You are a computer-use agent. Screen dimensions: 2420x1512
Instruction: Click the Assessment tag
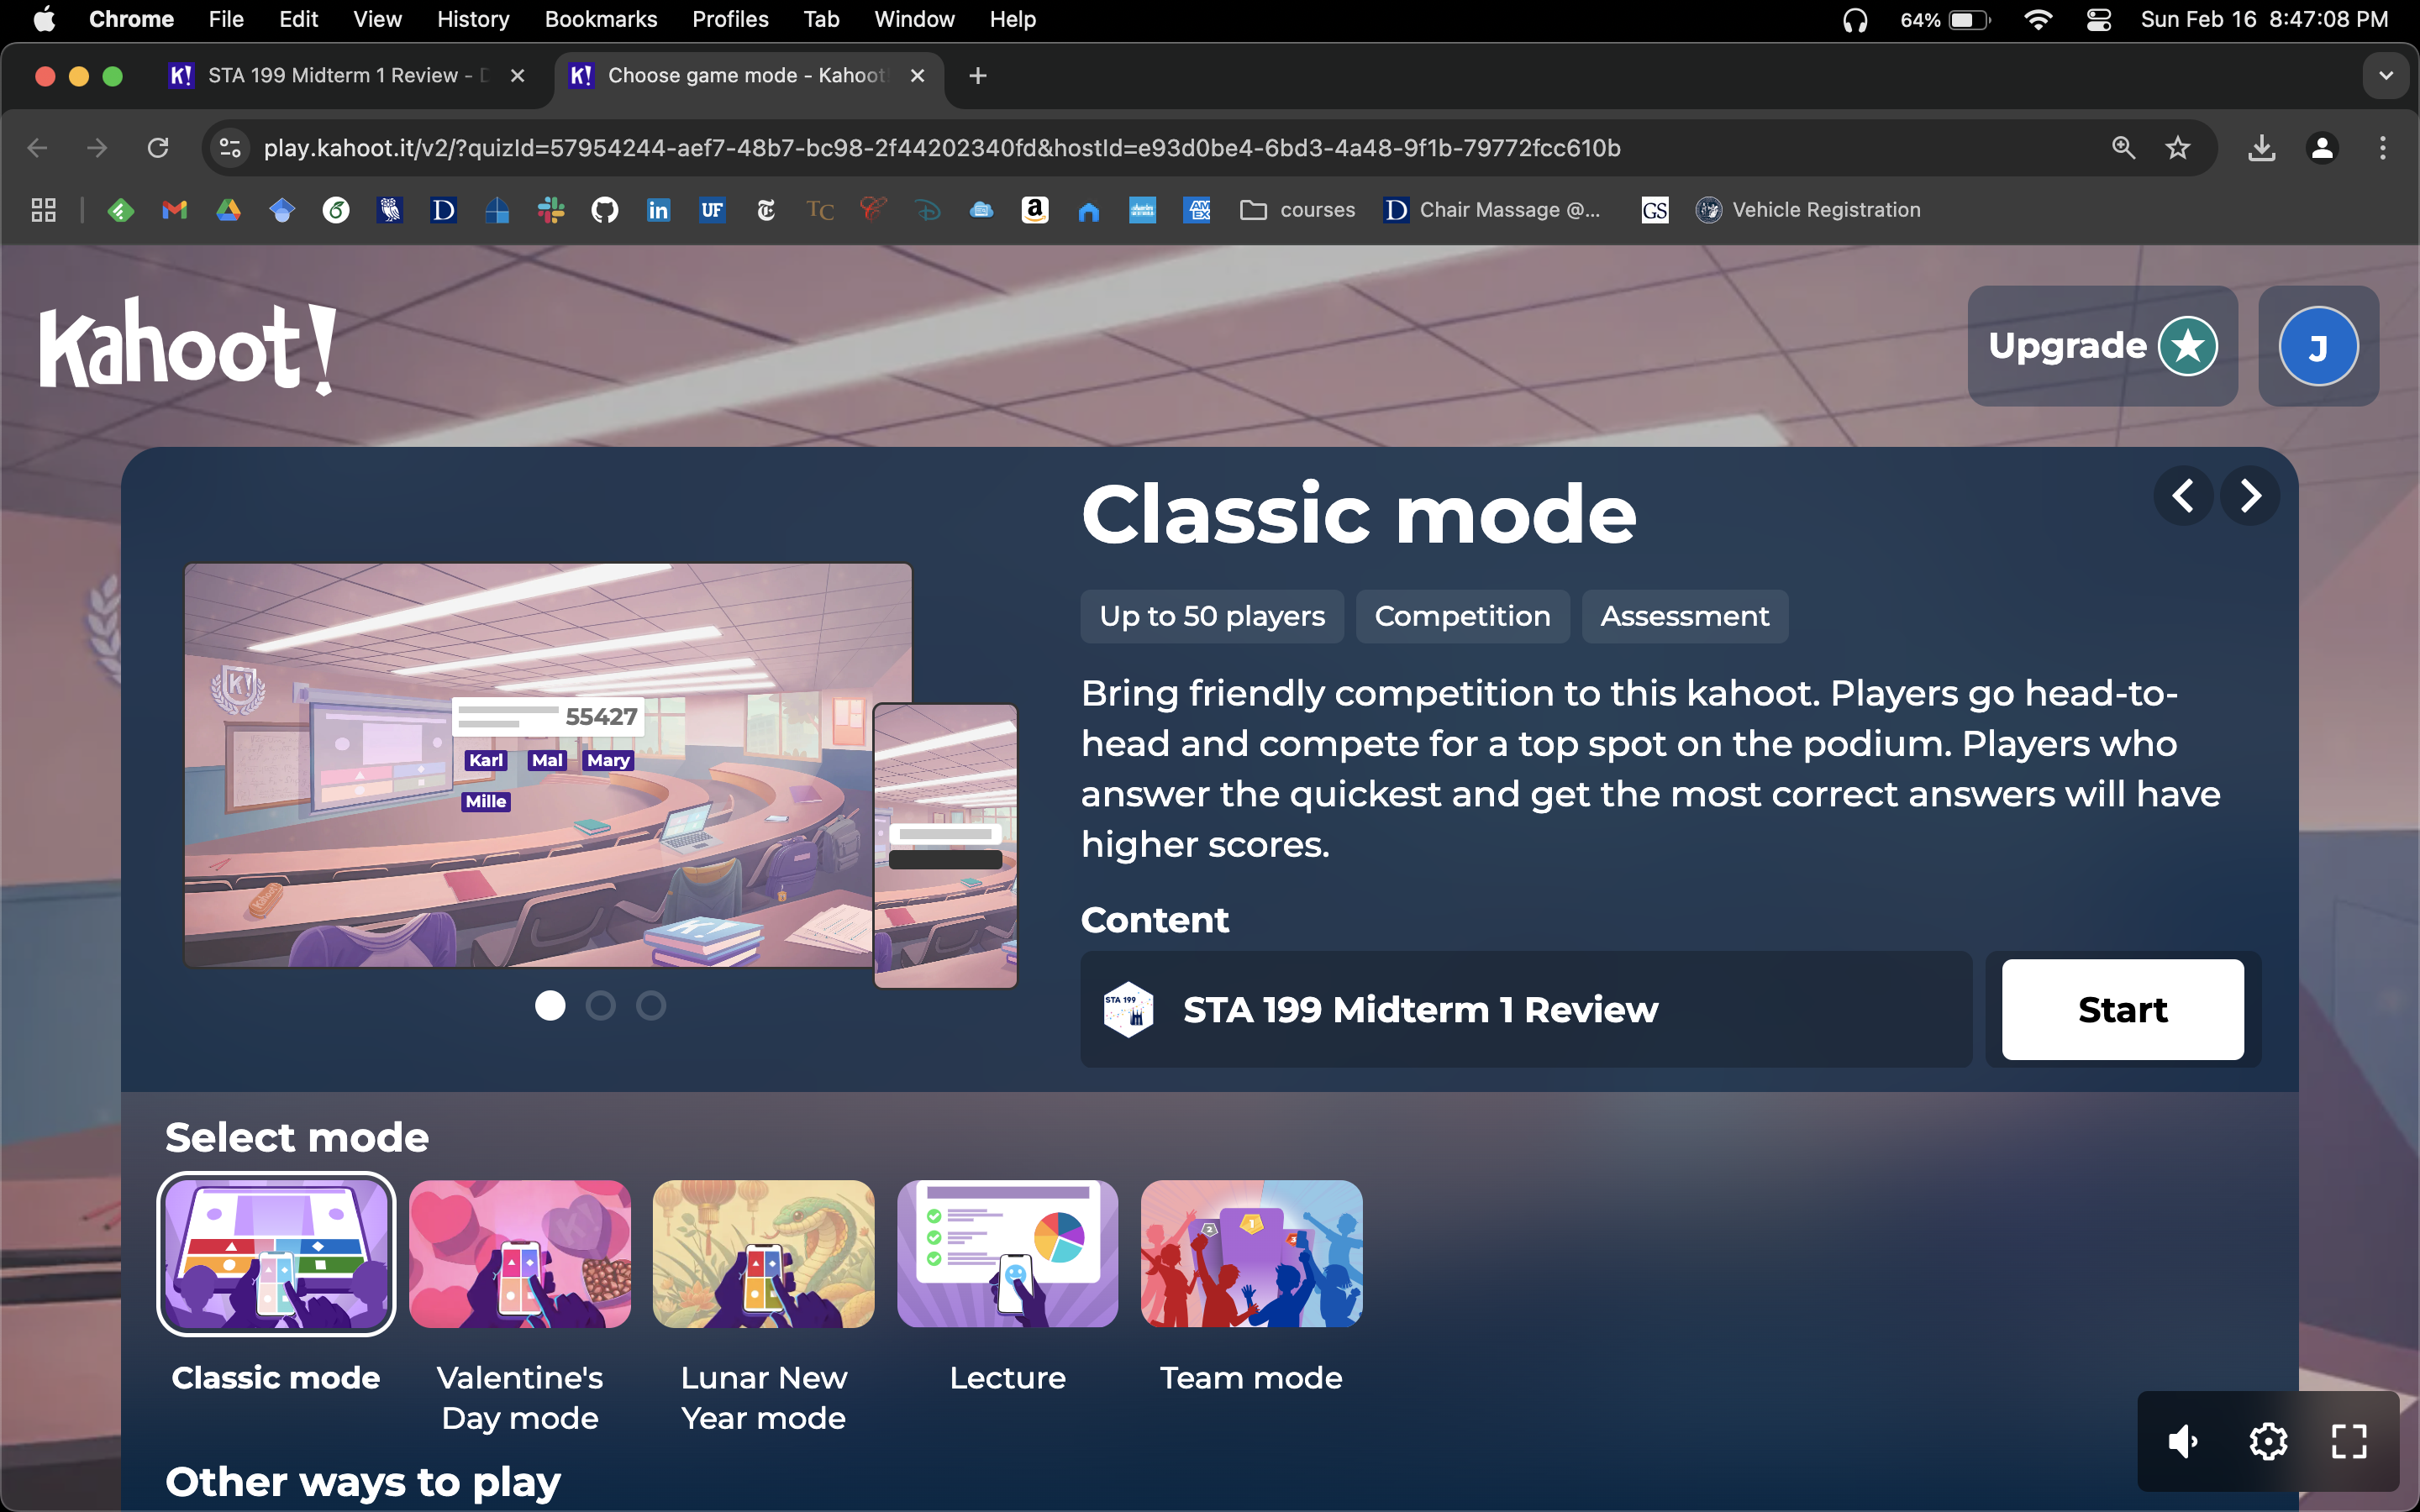point(1684,616)
